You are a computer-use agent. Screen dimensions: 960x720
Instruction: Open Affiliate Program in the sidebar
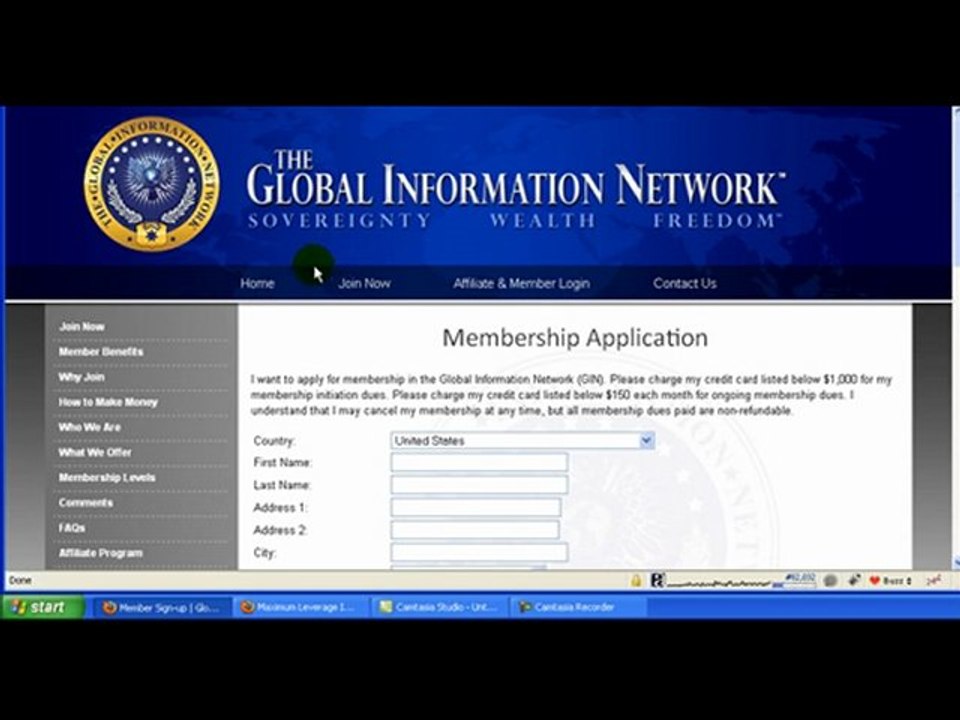[x=100, y=552]
